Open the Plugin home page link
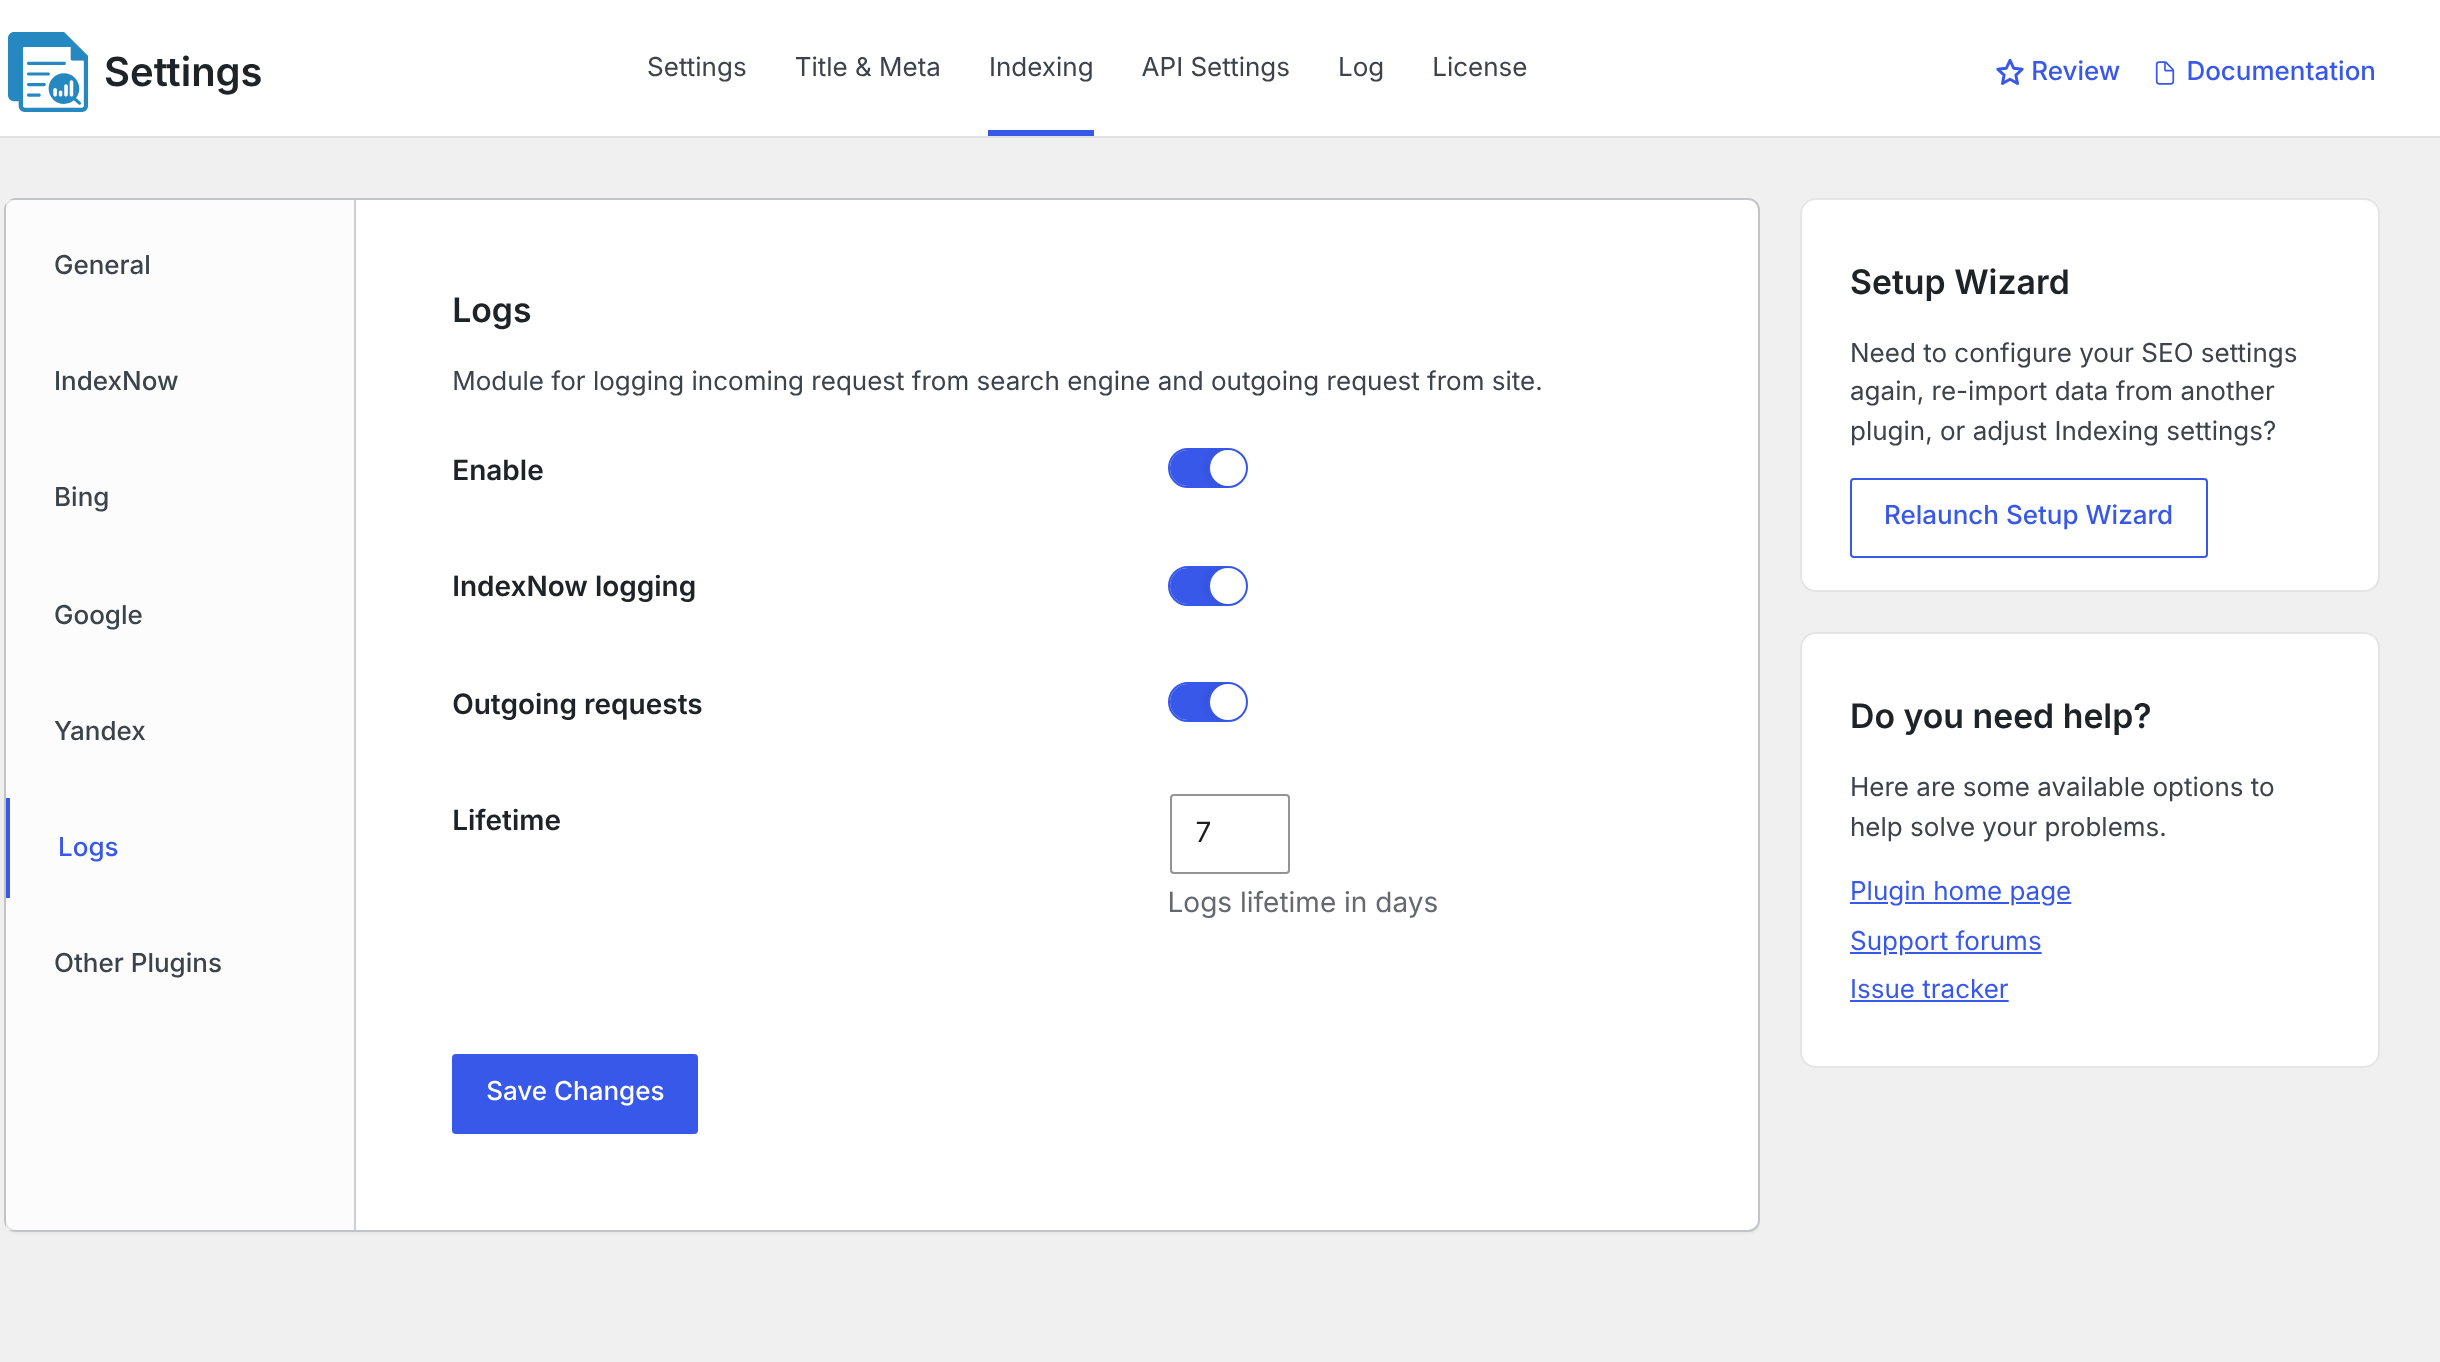2440x1362 pixels. 1960,890
